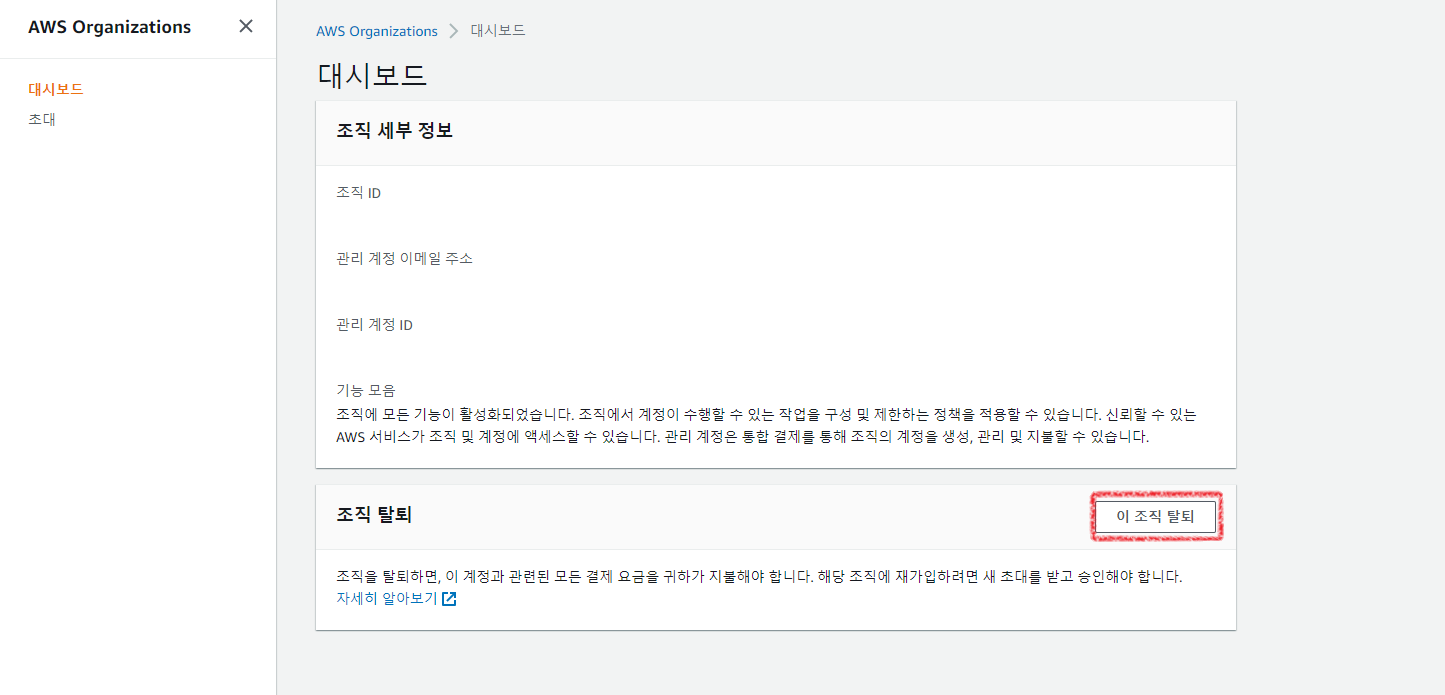This screenshot has width=1445, height=695.
Task: Open the 자세히 알아보기 link
Action: click(387, 599)
